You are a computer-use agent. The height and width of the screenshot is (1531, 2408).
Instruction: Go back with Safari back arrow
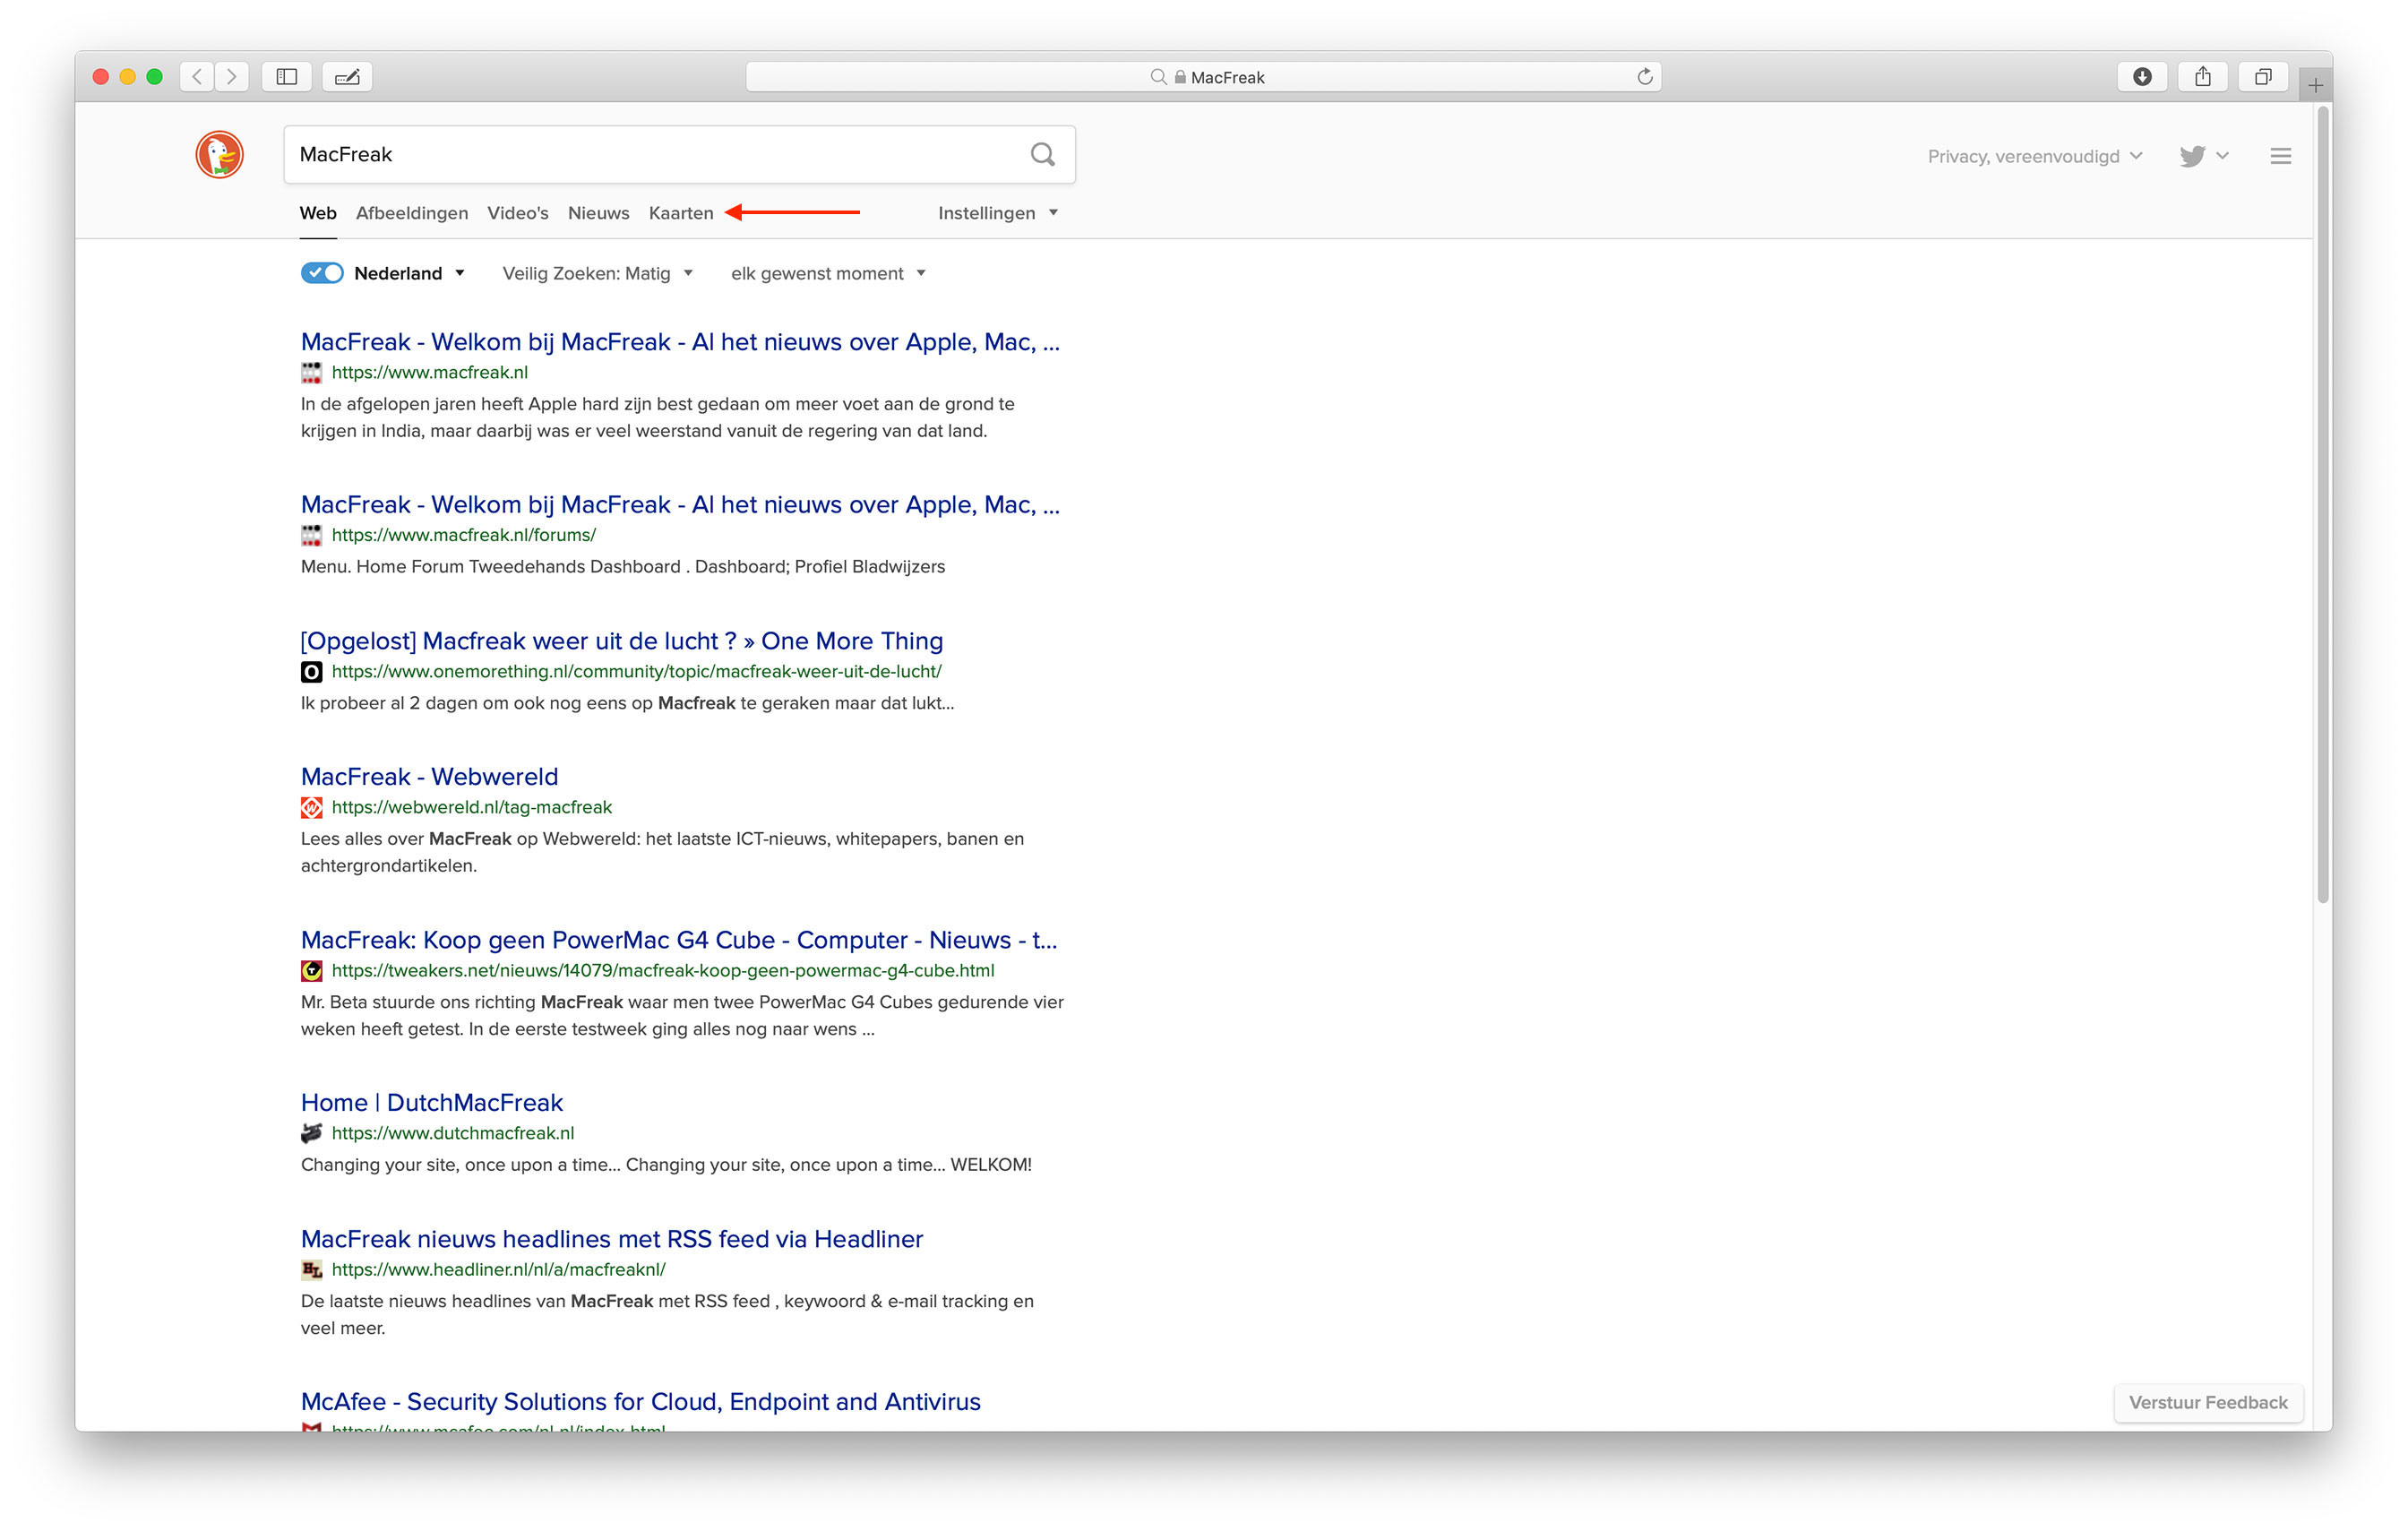point(197,76)
